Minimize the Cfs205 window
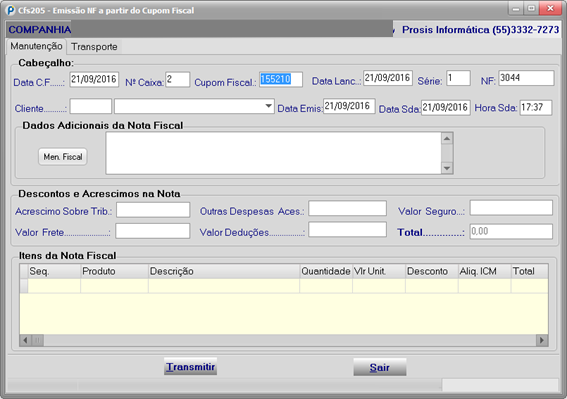The width and height of the screenshot is (567, 399). [516, 8]
